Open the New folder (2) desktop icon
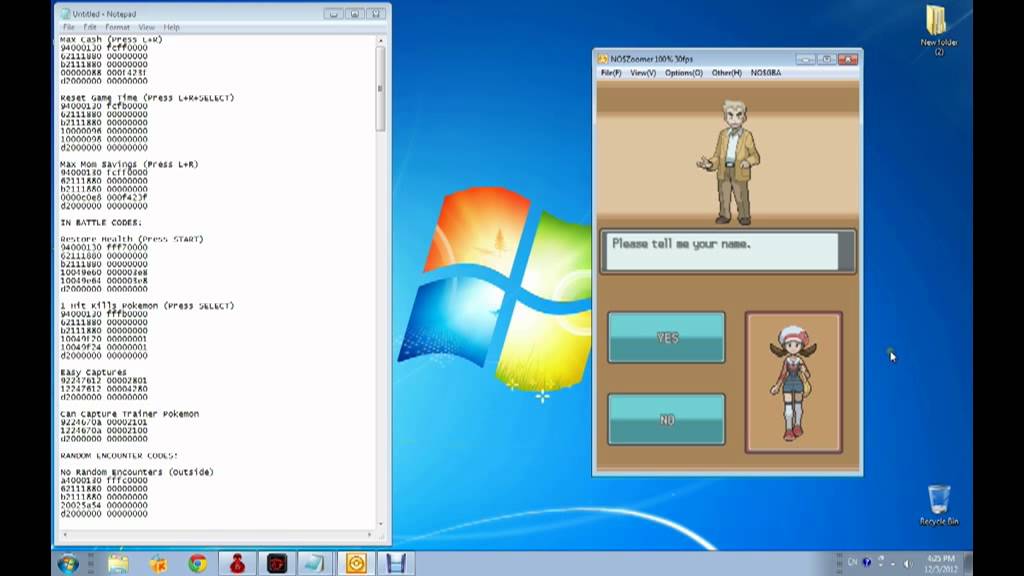 point(938,31)
